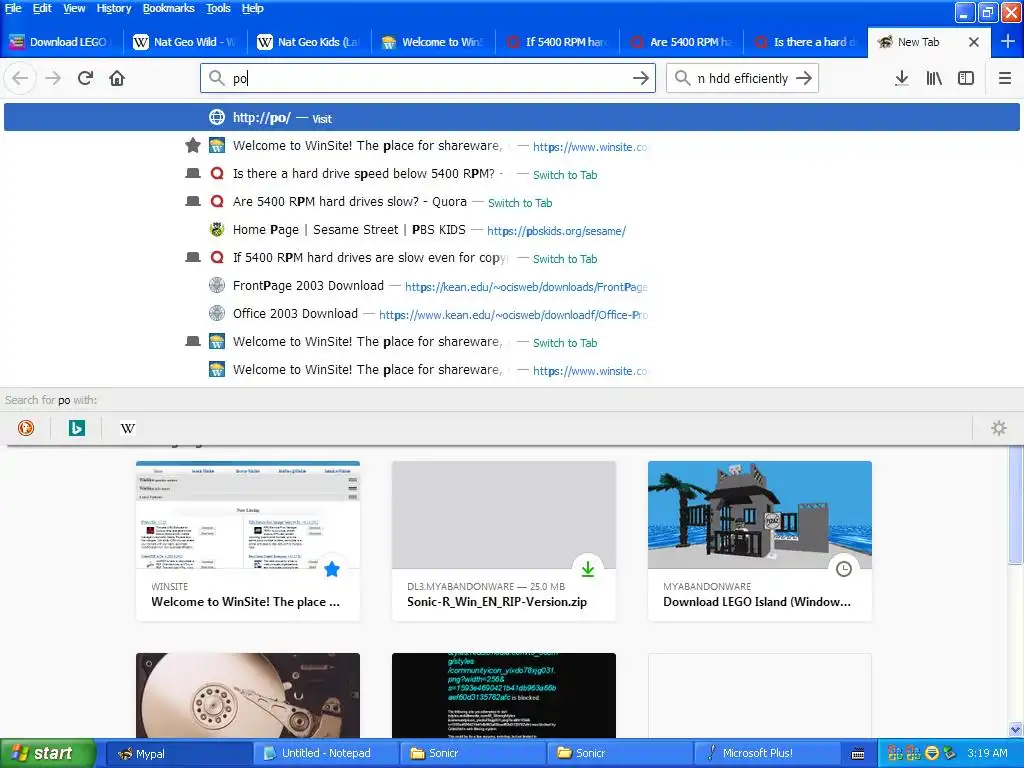Open the Download LEGO Island tile
The image size is (1024, 768).
[x=760, y=541]
